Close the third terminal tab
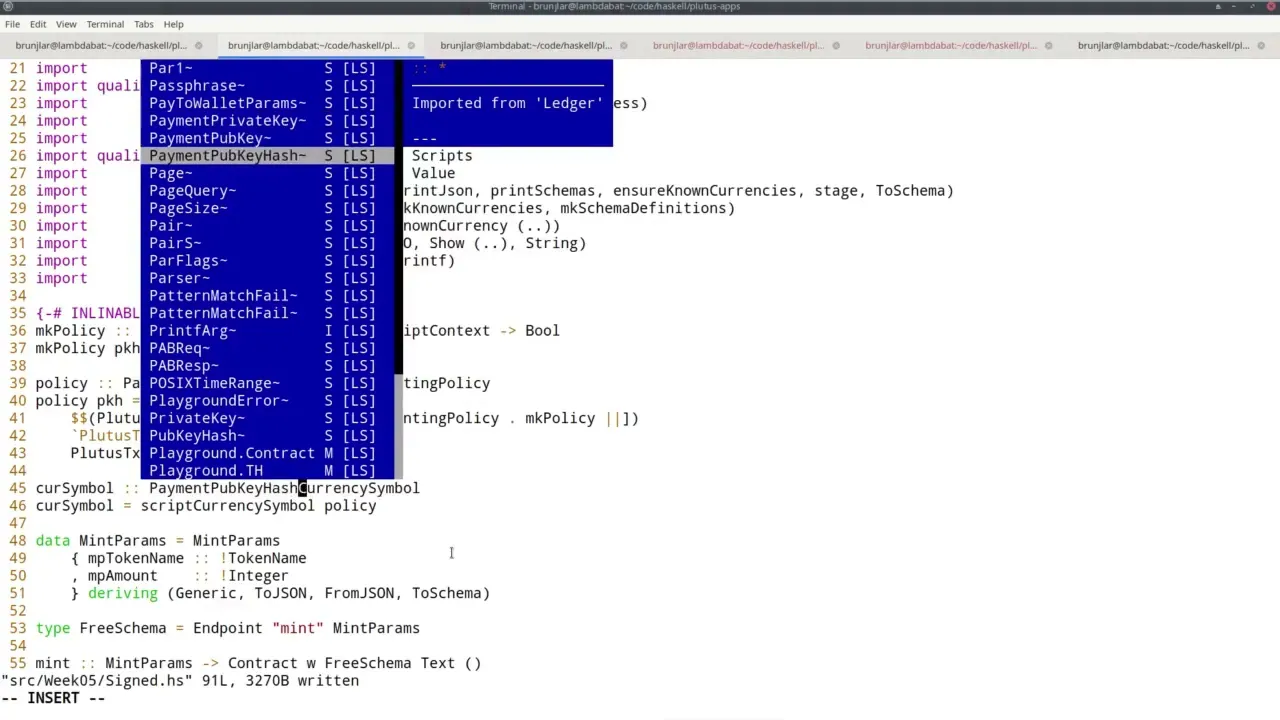Viewport: 1280px width, 720px height. [x=623, y=45]
